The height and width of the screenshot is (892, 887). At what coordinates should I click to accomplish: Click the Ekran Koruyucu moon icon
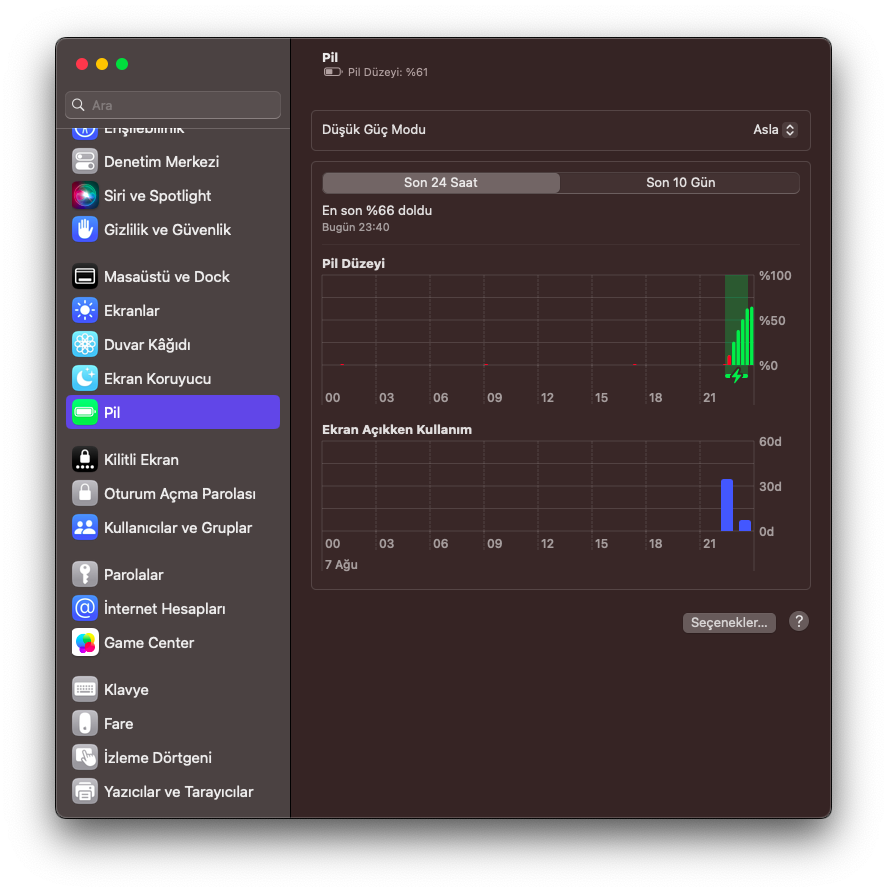pyautogui.click(x=85, y=379)
